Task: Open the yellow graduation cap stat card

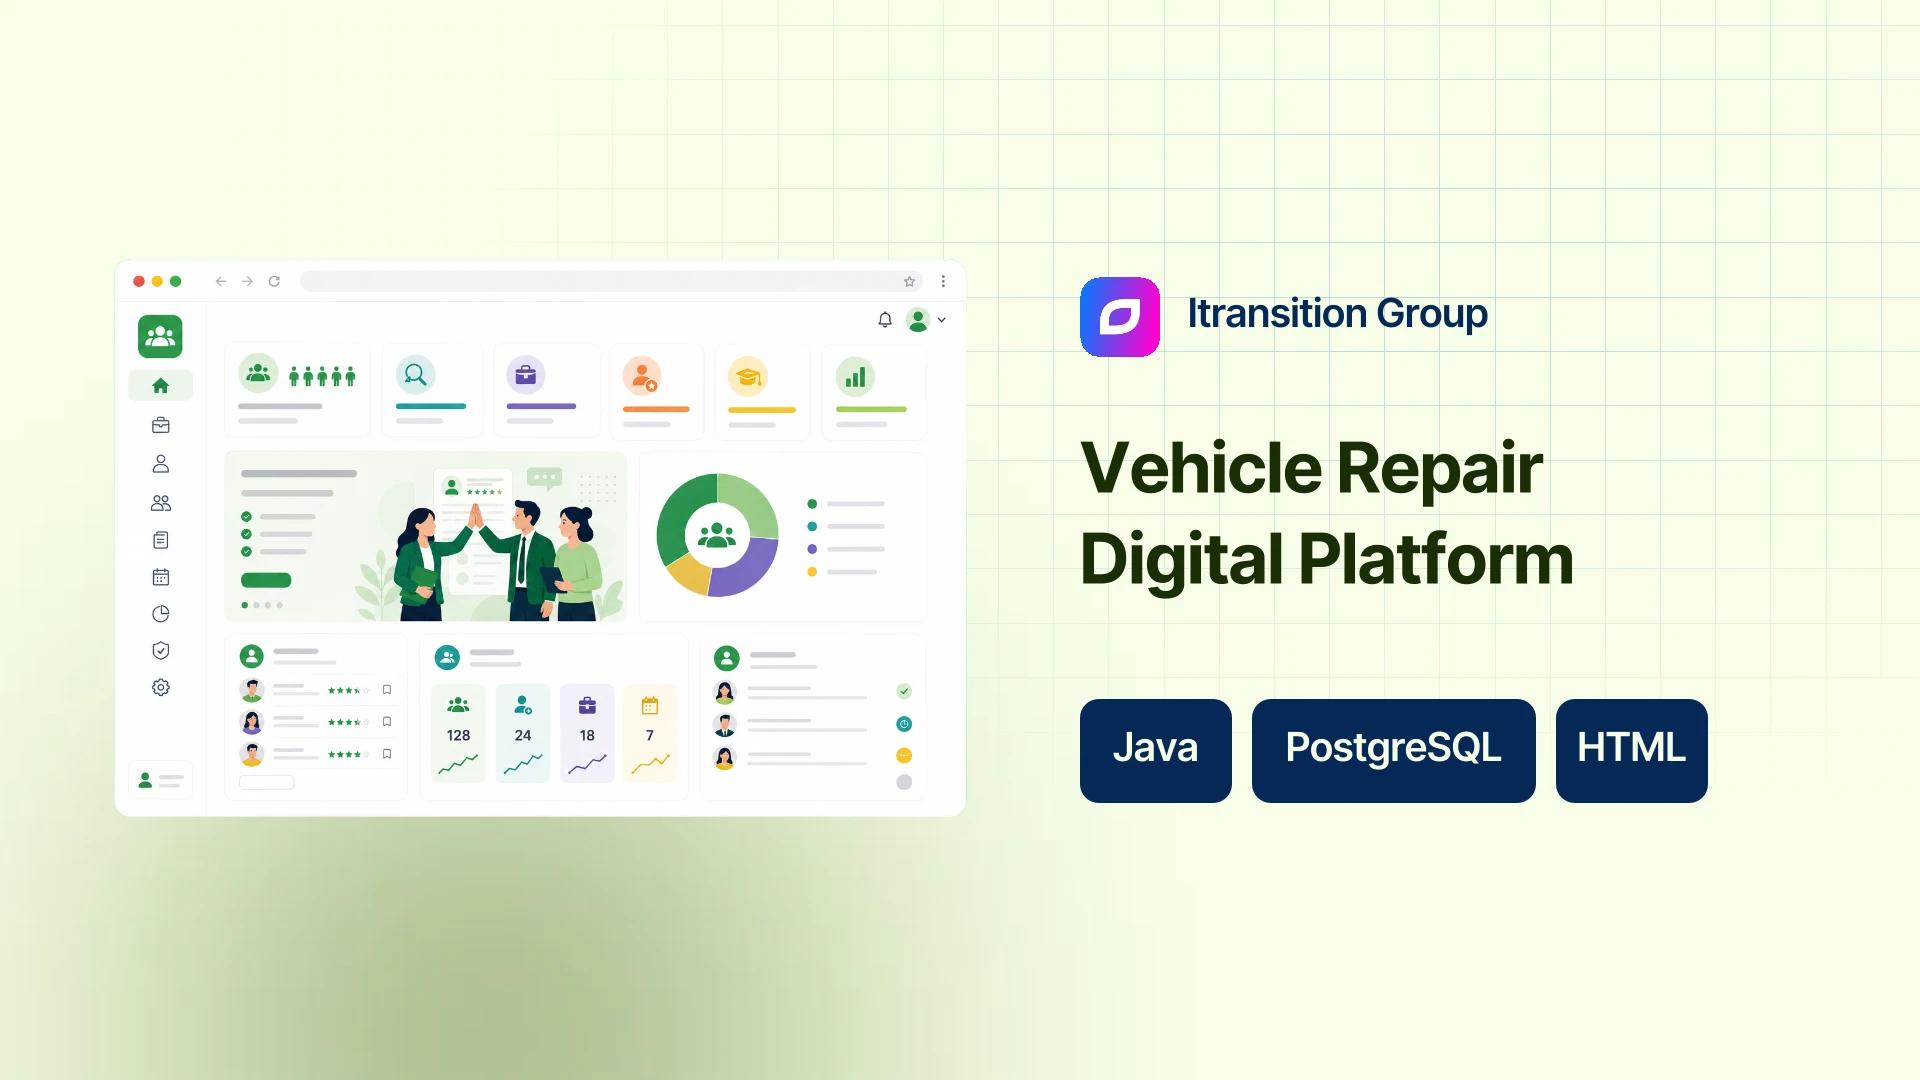Action: pyautogui.click(x=762, y=392)
